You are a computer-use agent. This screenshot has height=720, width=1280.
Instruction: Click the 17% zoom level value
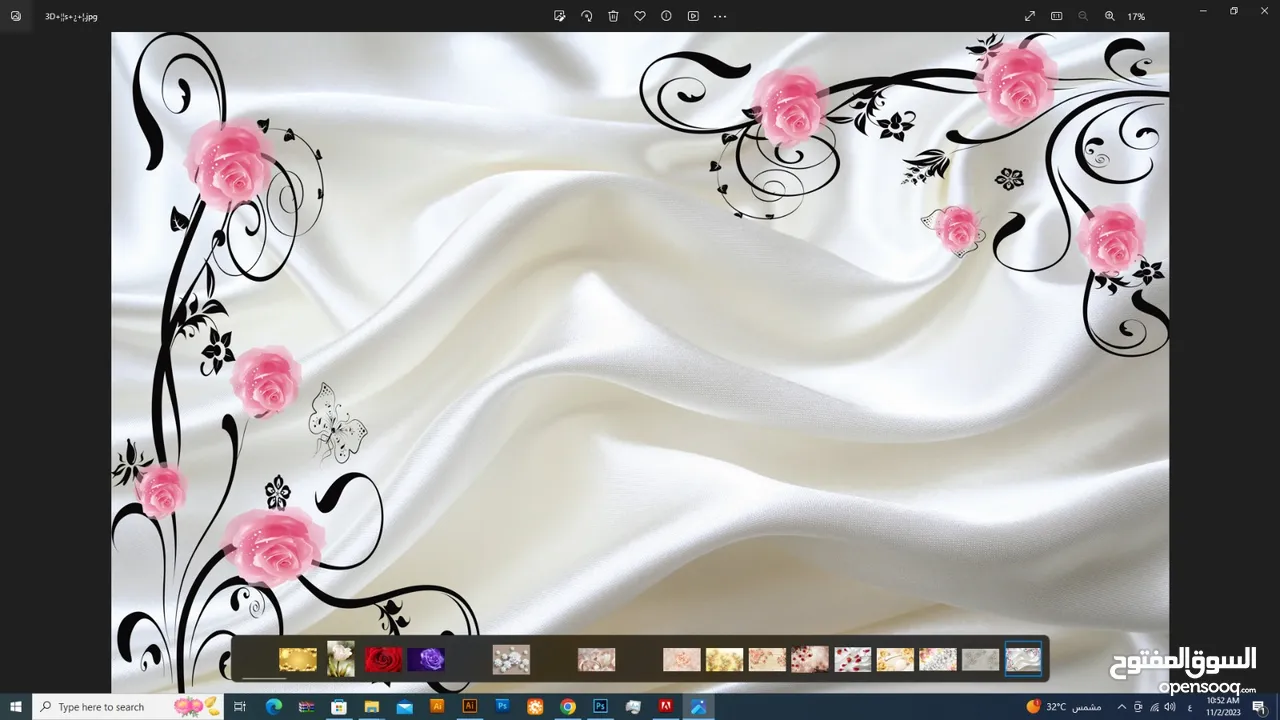point(1136,17)
